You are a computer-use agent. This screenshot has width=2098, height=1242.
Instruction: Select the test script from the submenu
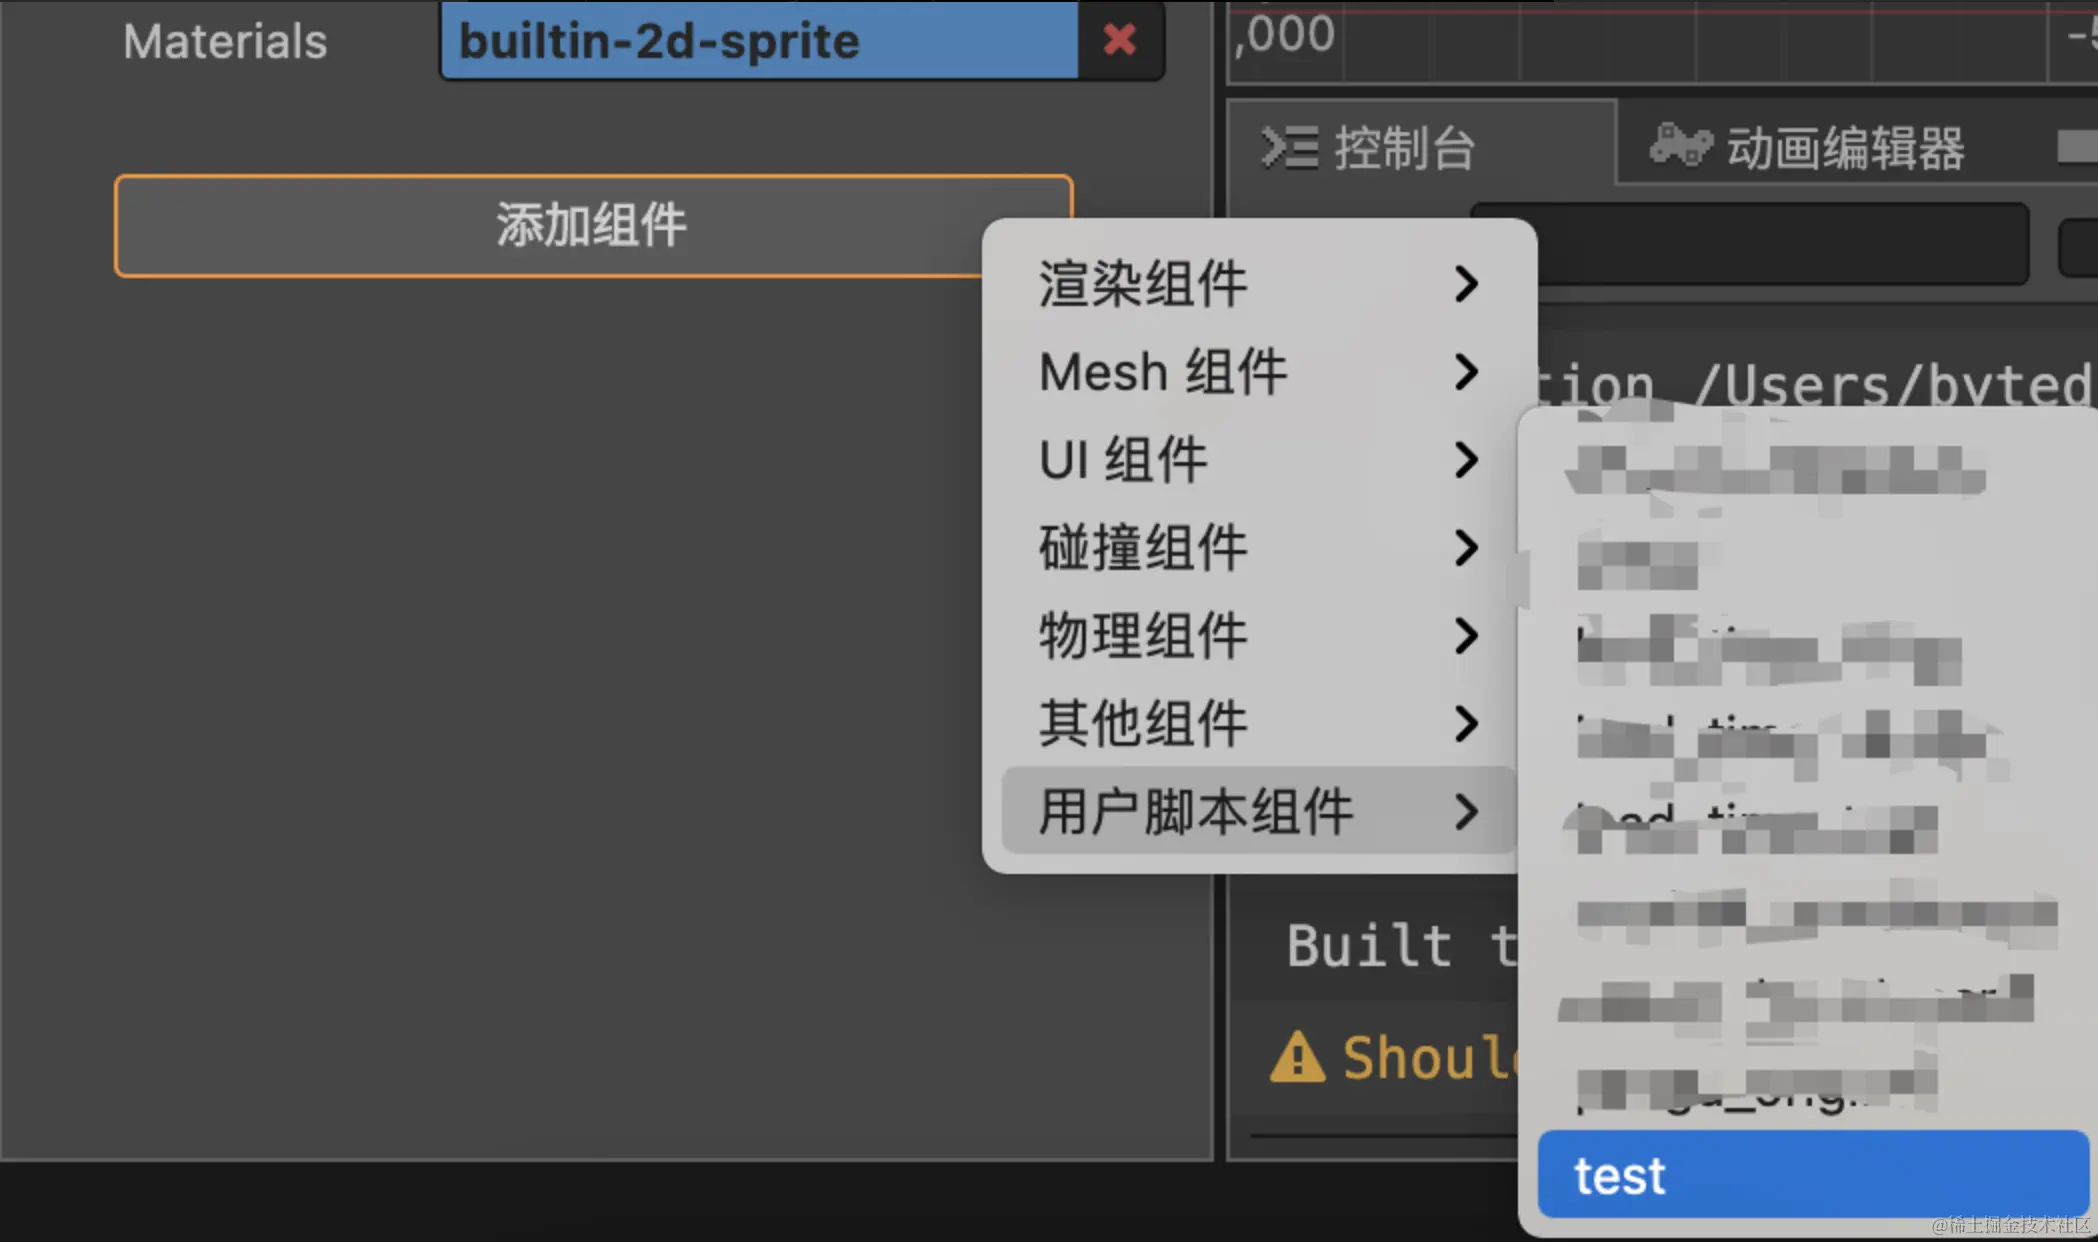click(x=1812, y=1175)
